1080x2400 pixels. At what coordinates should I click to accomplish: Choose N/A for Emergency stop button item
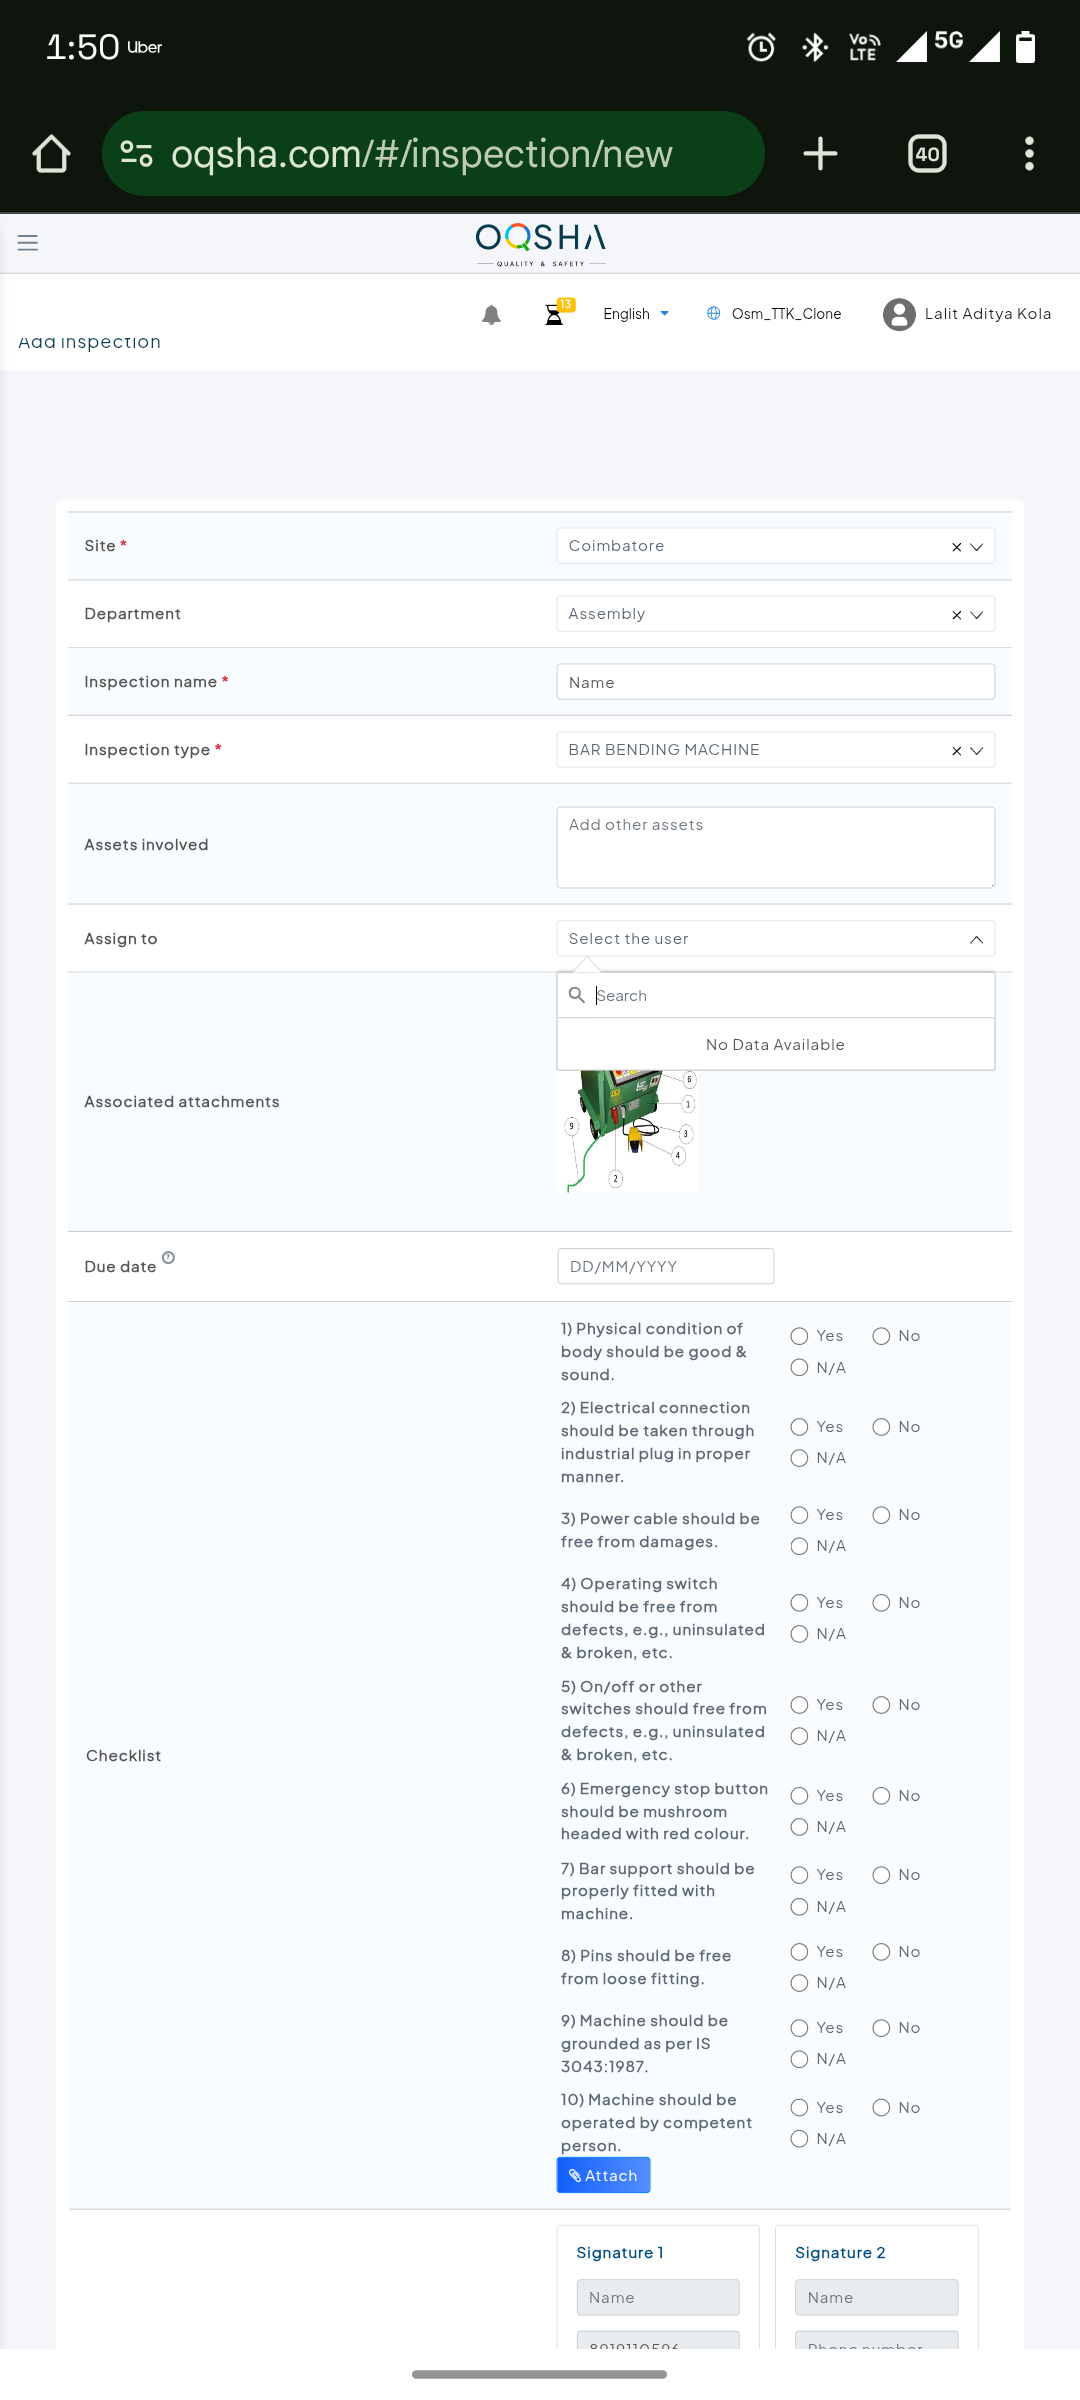pyautogui.click(x=799, y=1827)
